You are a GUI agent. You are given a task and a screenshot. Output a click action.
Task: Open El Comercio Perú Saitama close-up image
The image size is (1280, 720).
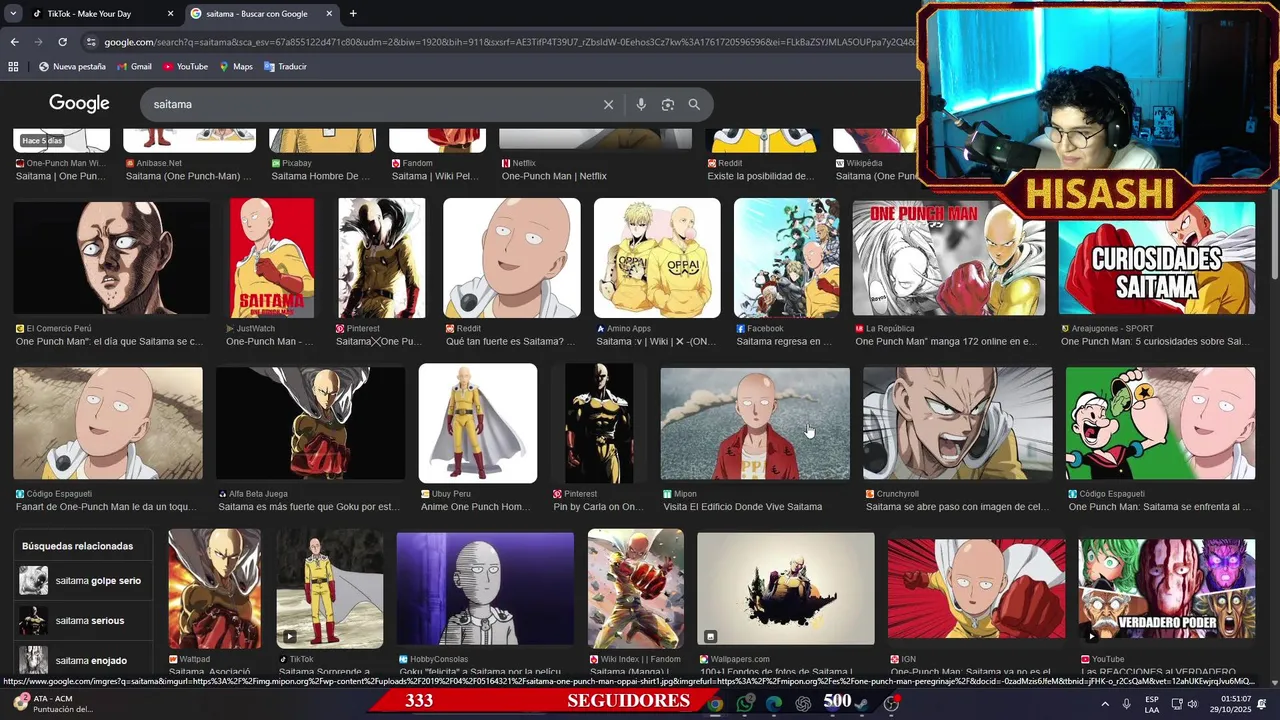(x=112, y=258)
